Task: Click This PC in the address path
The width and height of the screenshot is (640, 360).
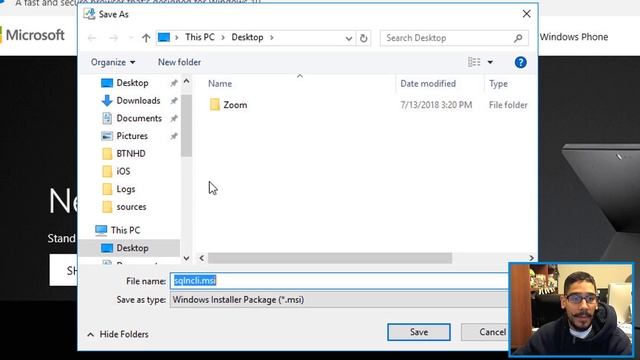Action: 200,37
